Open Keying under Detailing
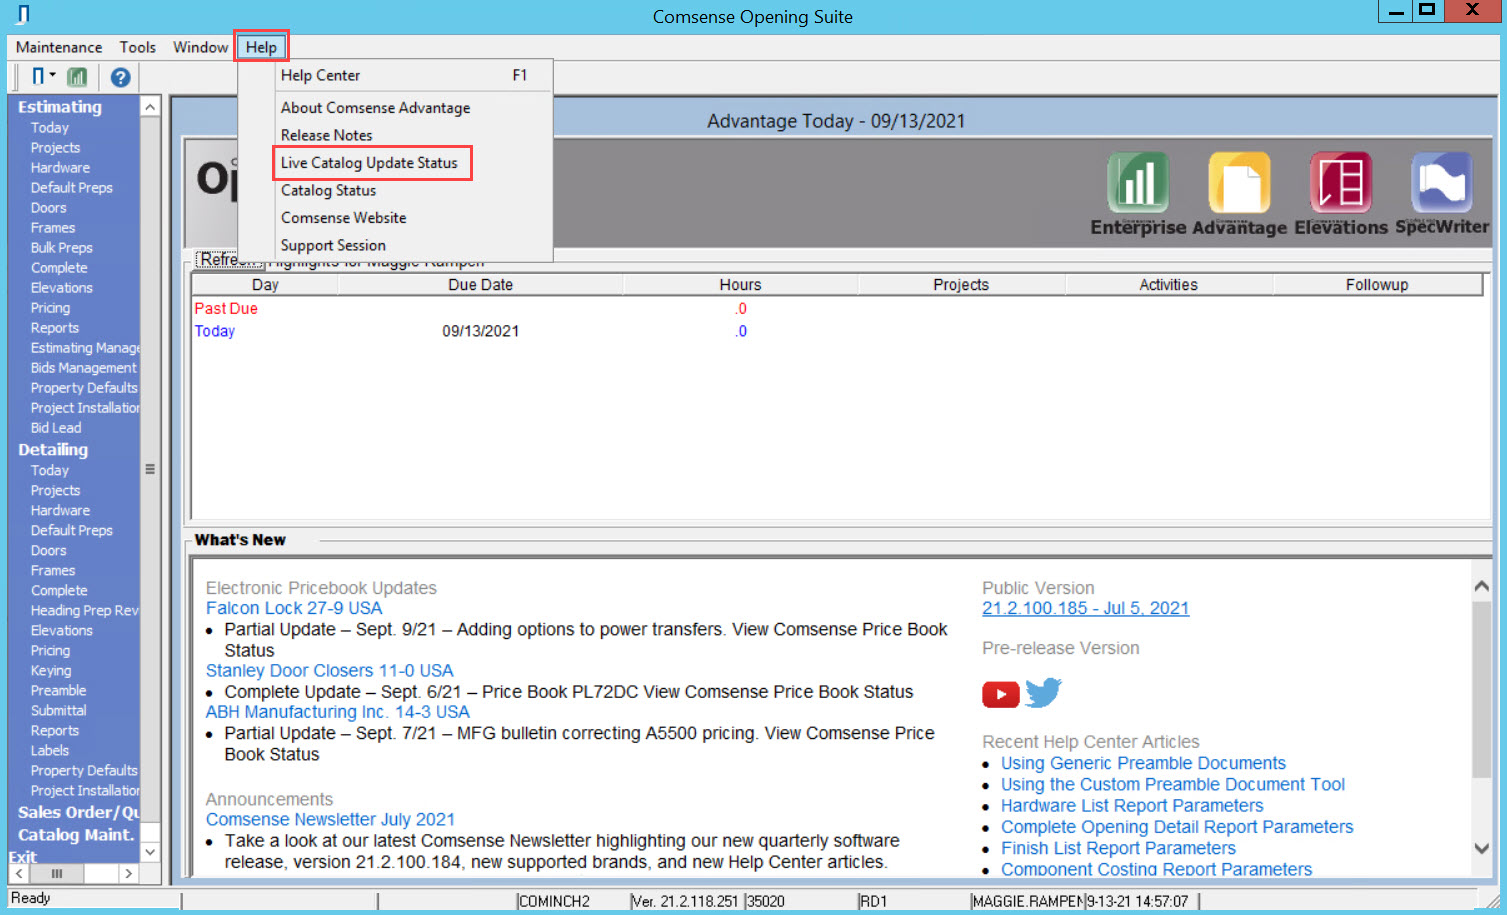 (x=50, y=671)
